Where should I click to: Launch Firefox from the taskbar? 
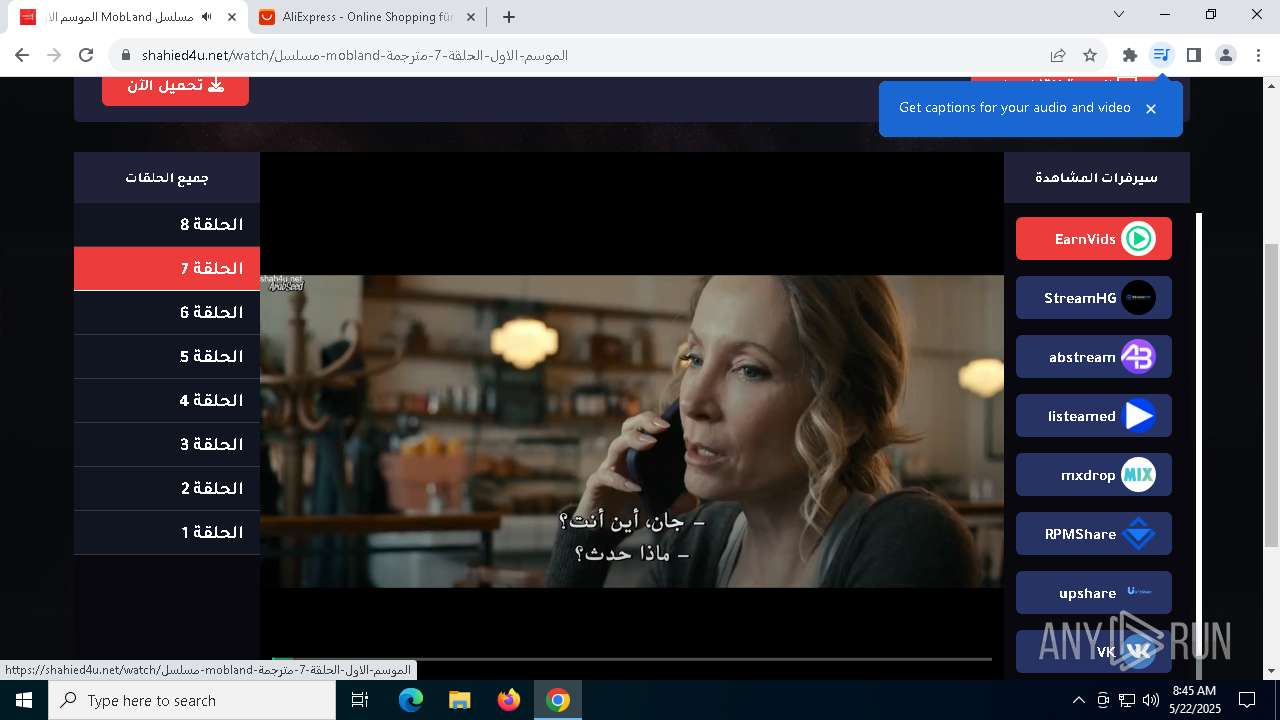pyautogui.click(x=509, y=700)
